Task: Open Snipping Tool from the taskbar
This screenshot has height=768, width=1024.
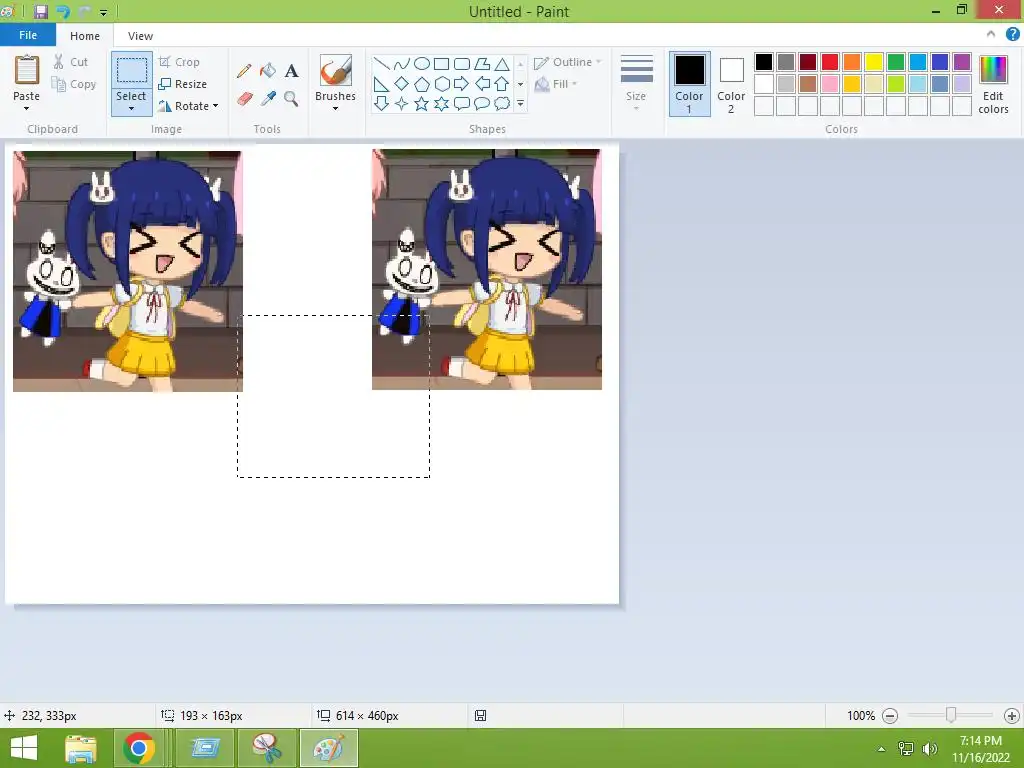Action: click(266, 748)
